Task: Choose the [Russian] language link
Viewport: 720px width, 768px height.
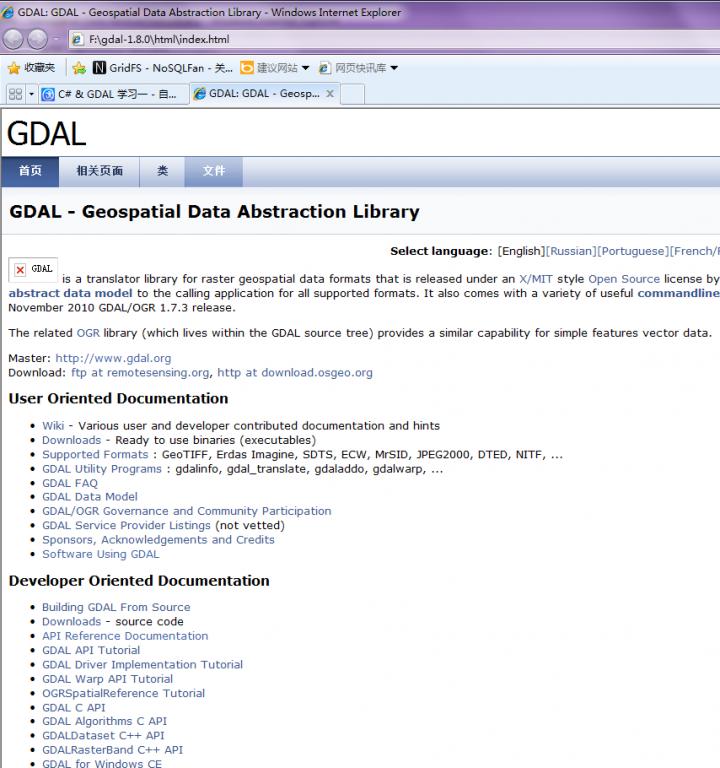Action: (571, 251)
